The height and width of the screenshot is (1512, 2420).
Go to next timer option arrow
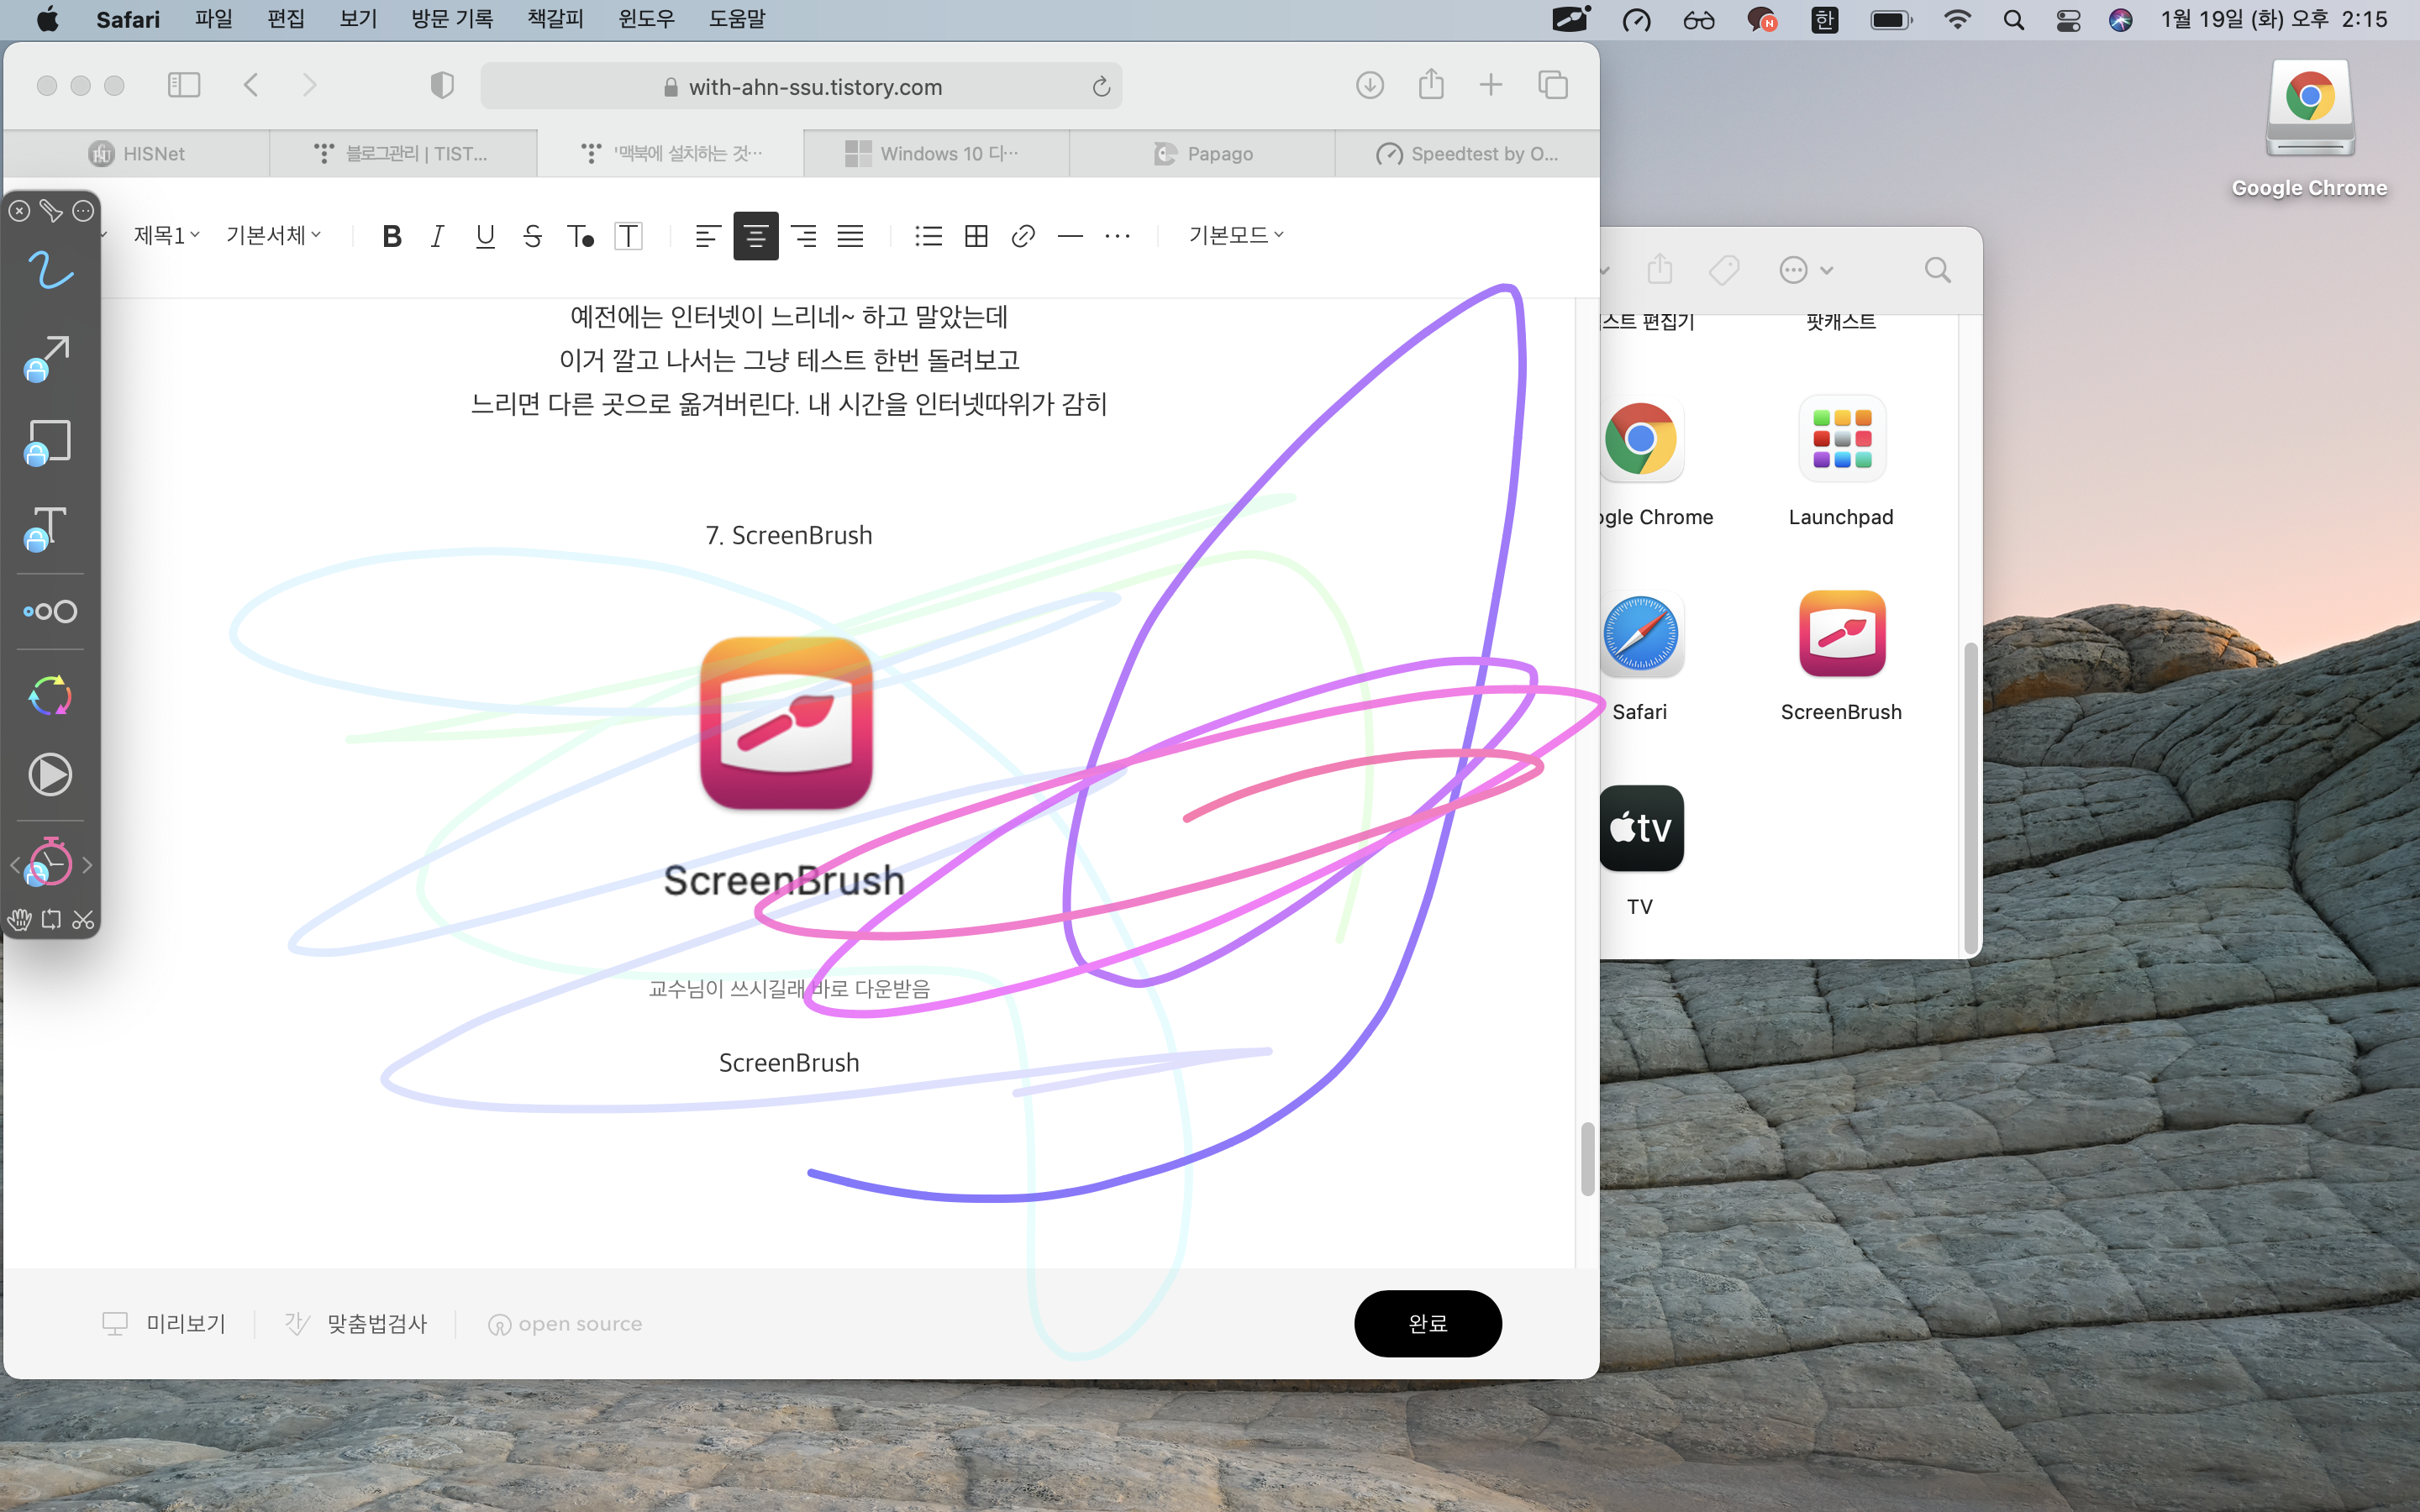point(88,865)
